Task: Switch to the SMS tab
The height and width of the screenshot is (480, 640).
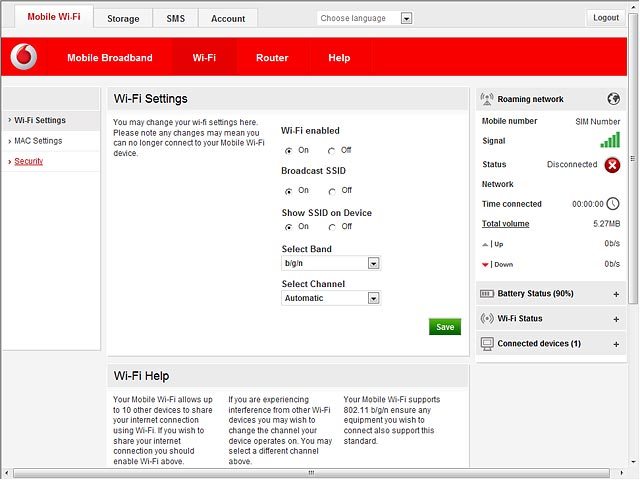Action: (x=176, y=18)
